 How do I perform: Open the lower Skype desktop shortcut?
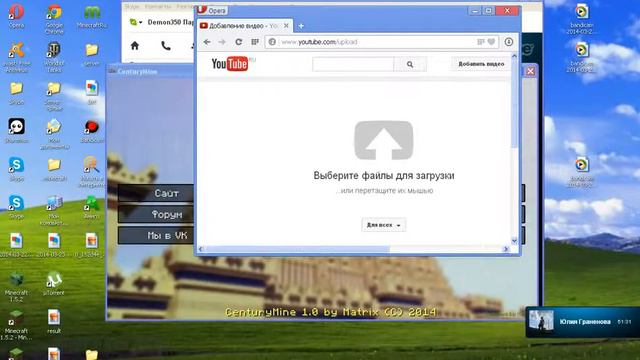16,207
